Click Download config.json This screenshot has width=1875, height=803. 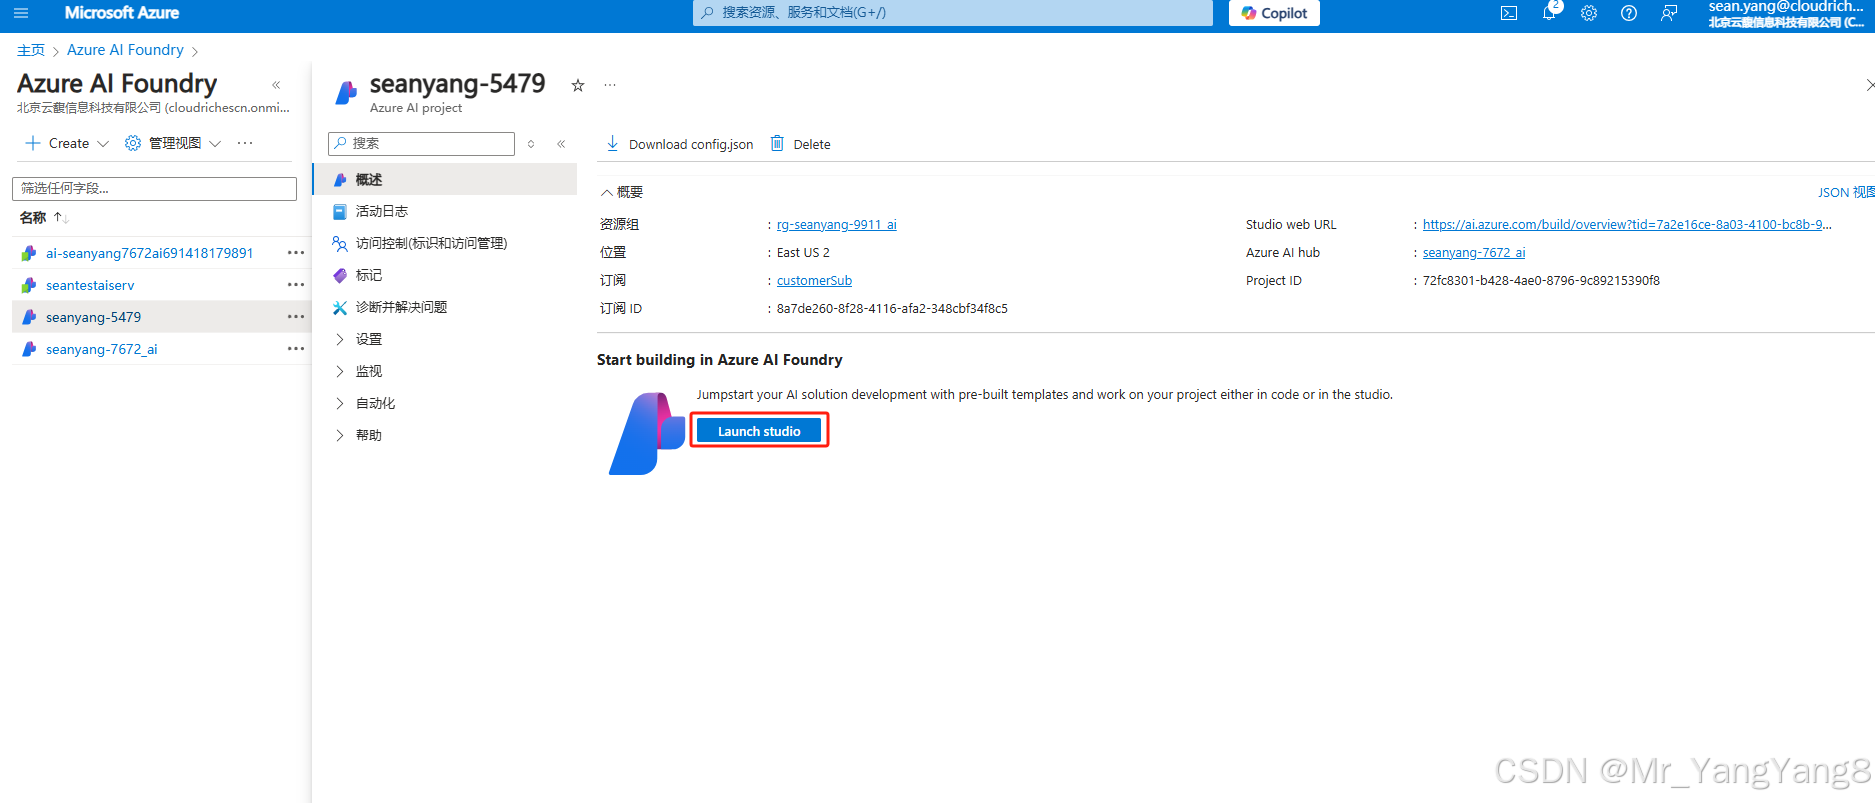pyautogui.click(x=680, y=144)
